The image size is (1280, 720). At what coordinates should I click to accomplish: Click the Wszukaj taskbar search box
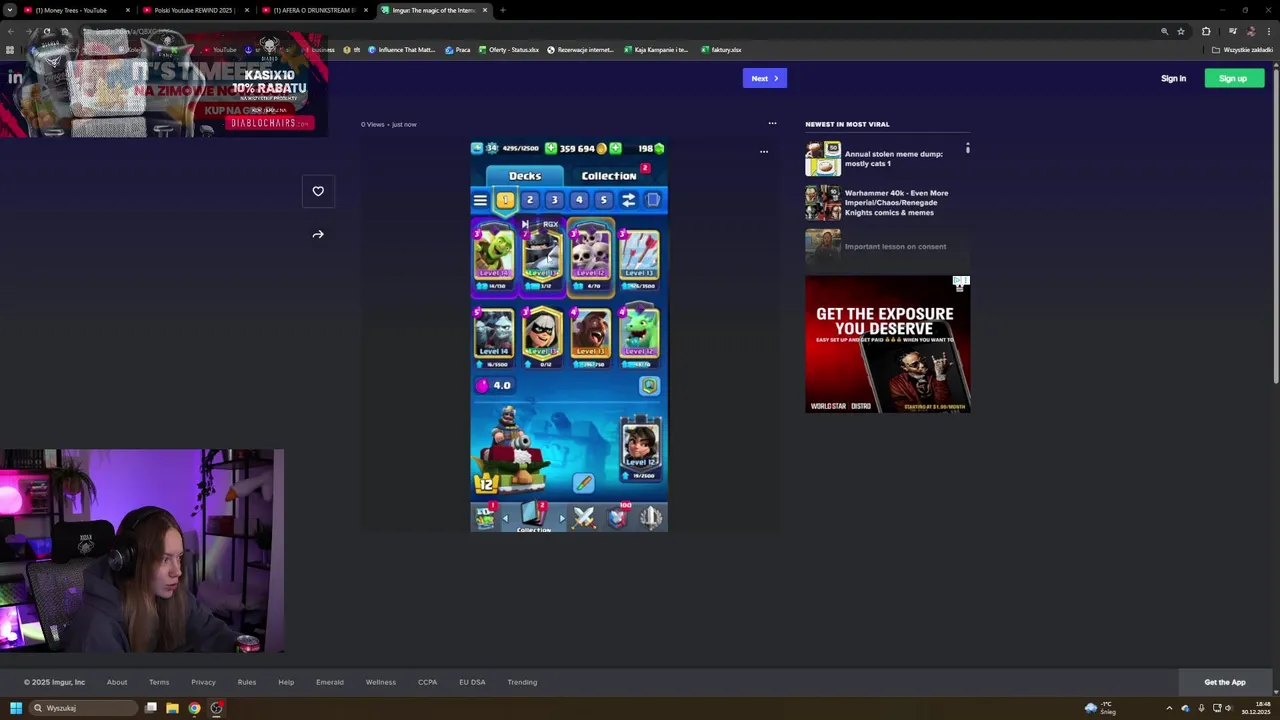84,708
